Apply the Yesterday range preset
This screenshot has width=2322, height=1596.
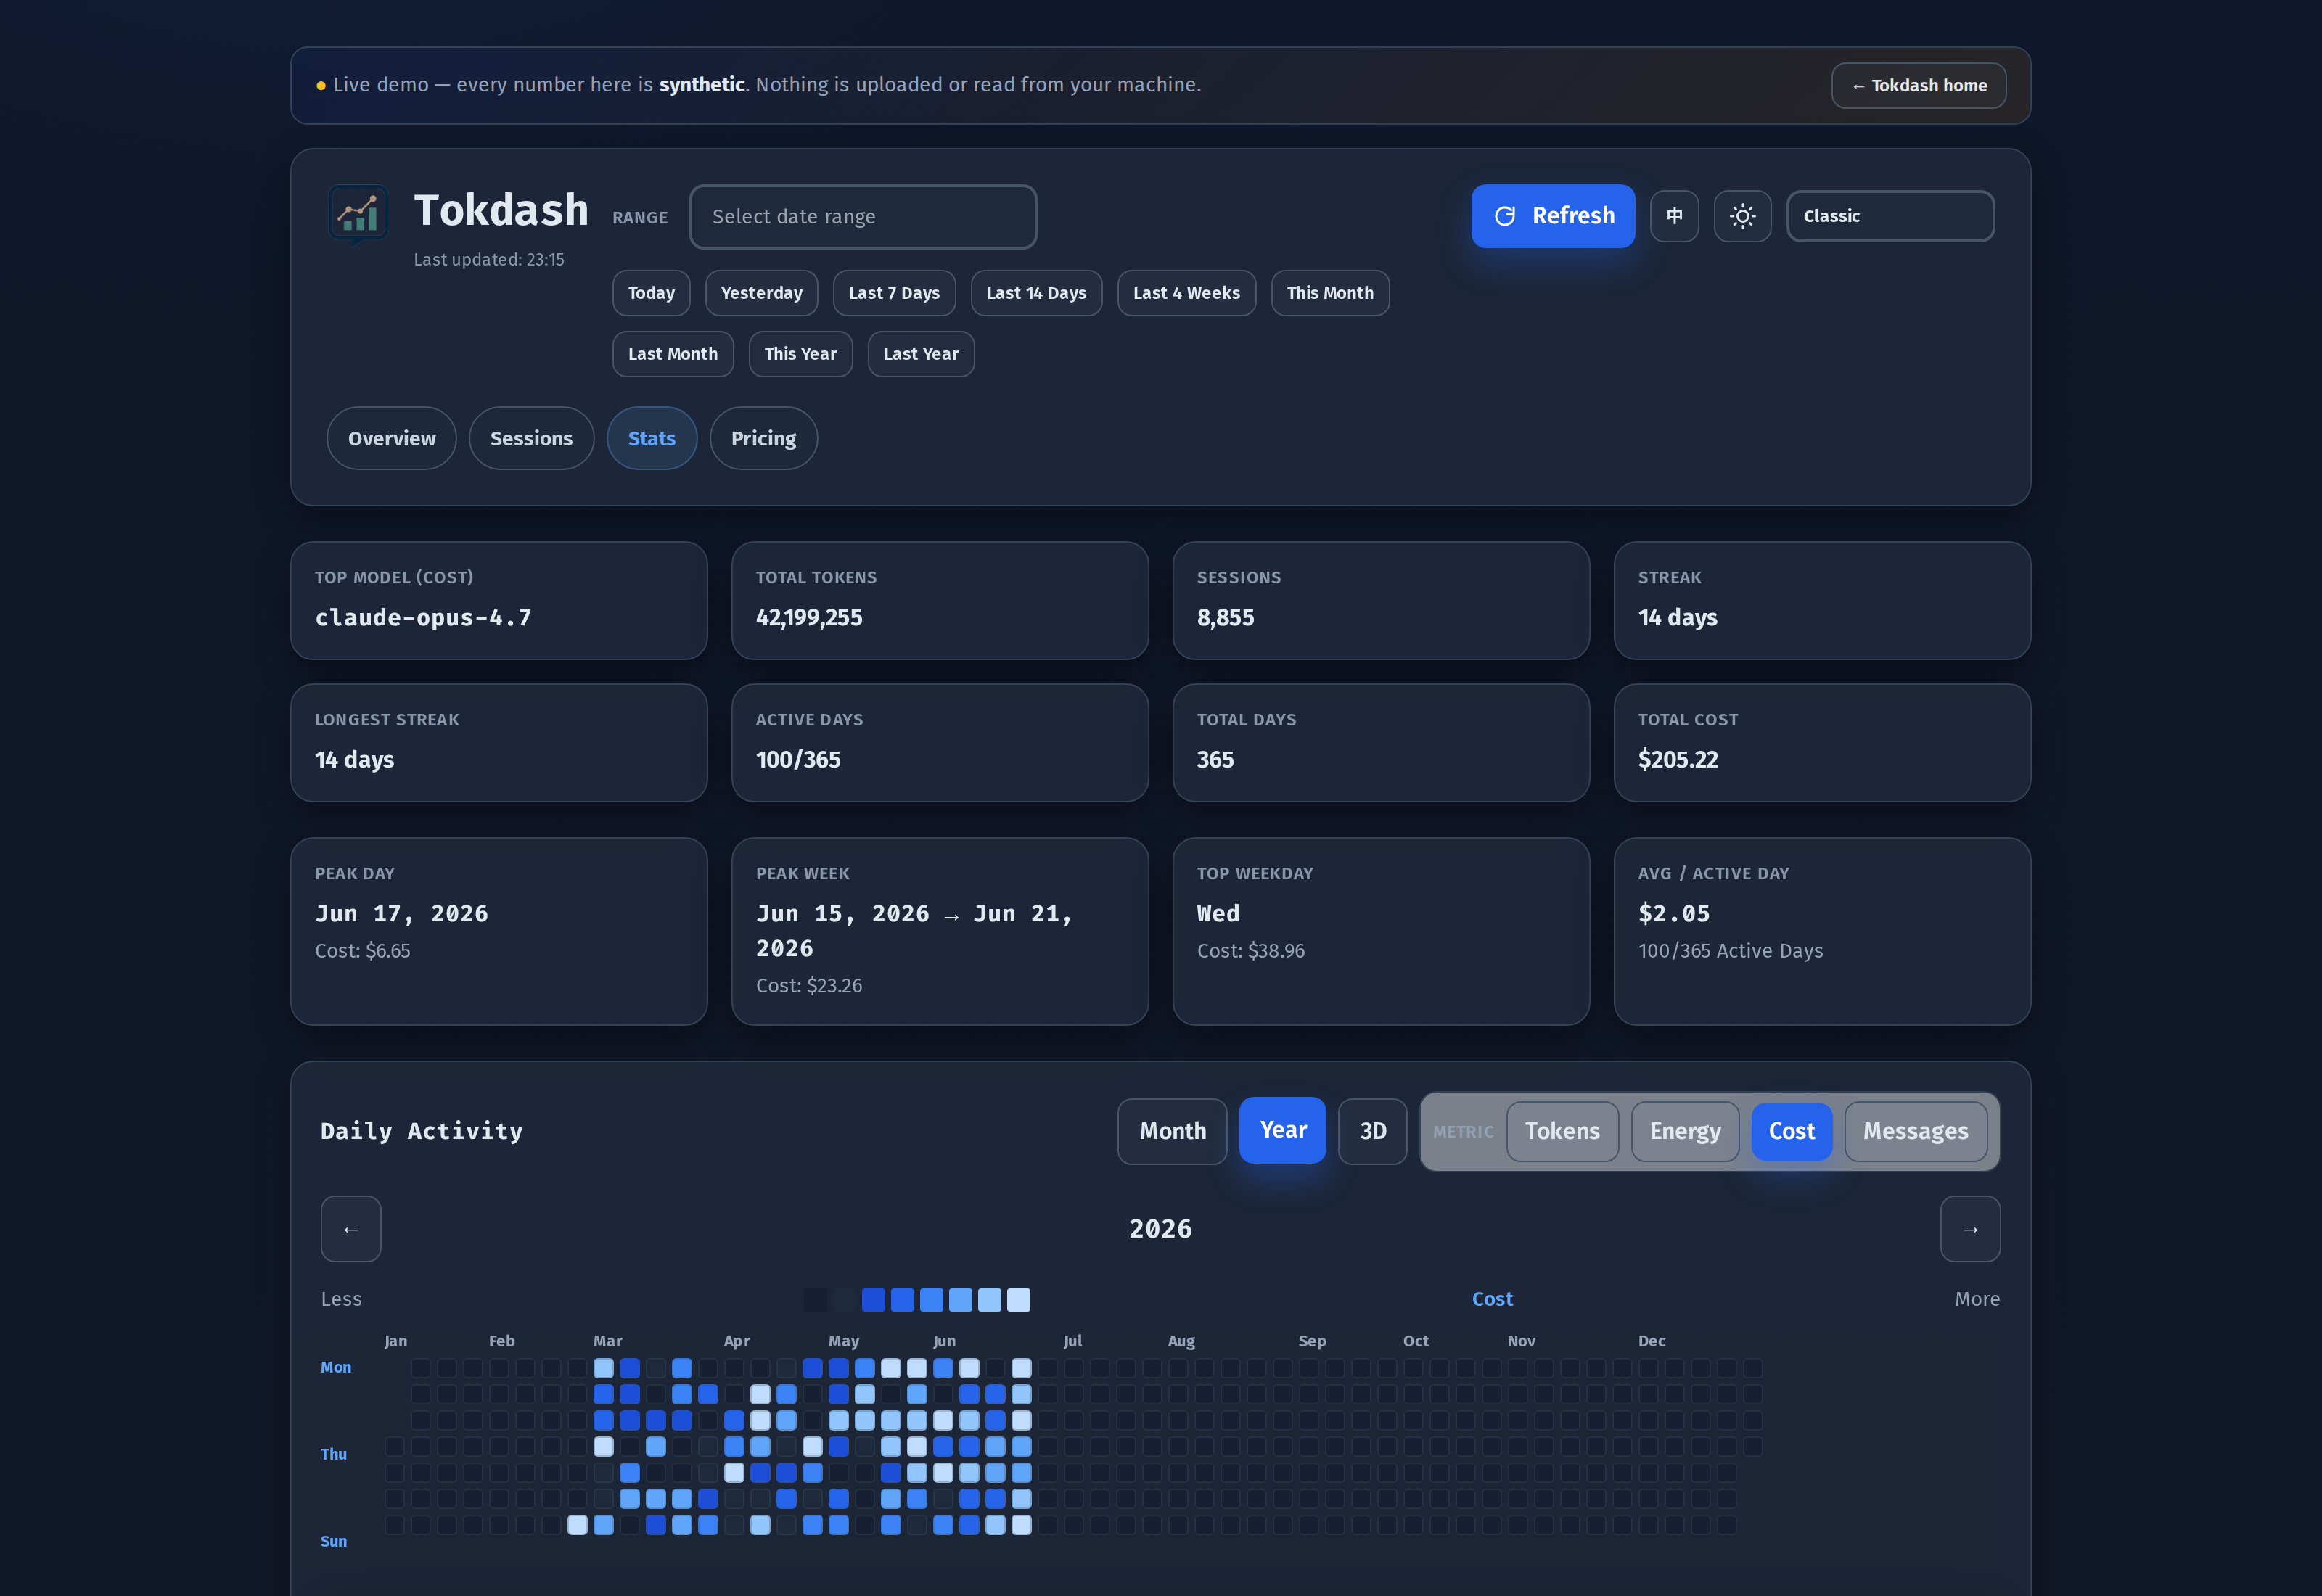tap(761, 293)
